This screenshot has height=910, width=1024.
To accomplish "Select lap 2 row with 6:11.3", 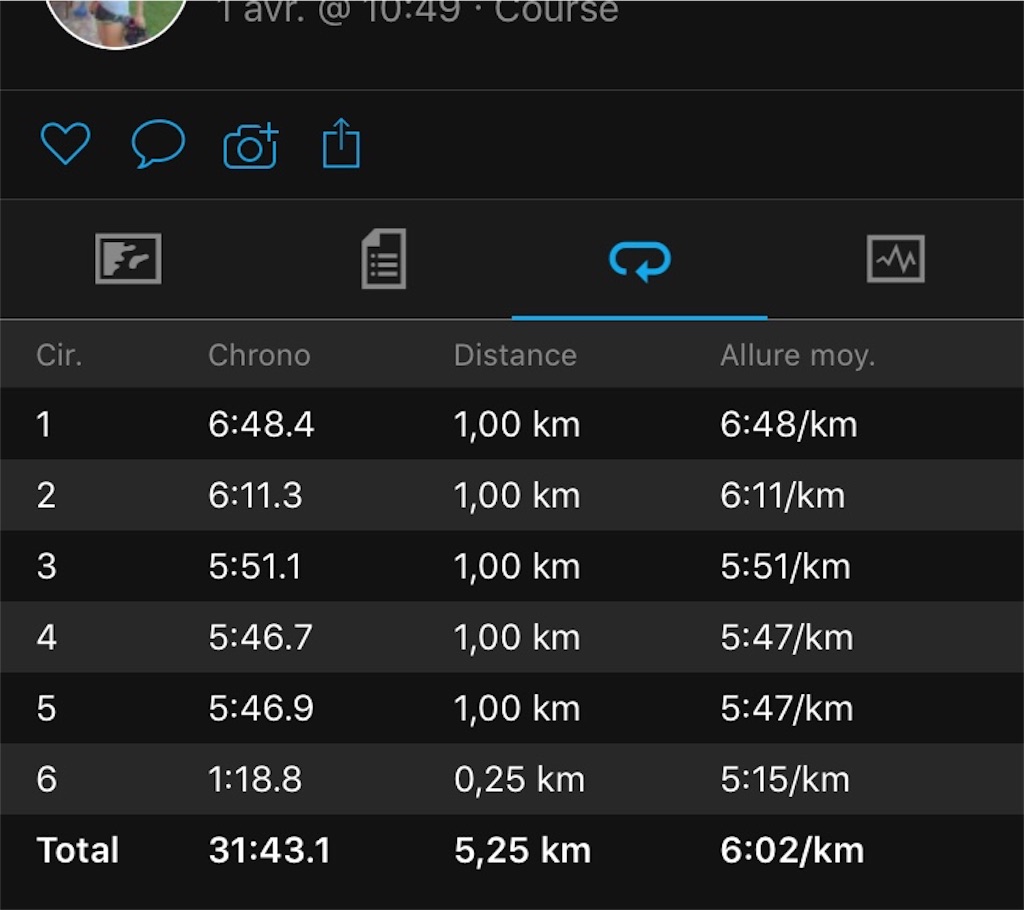I will (512, 495).
